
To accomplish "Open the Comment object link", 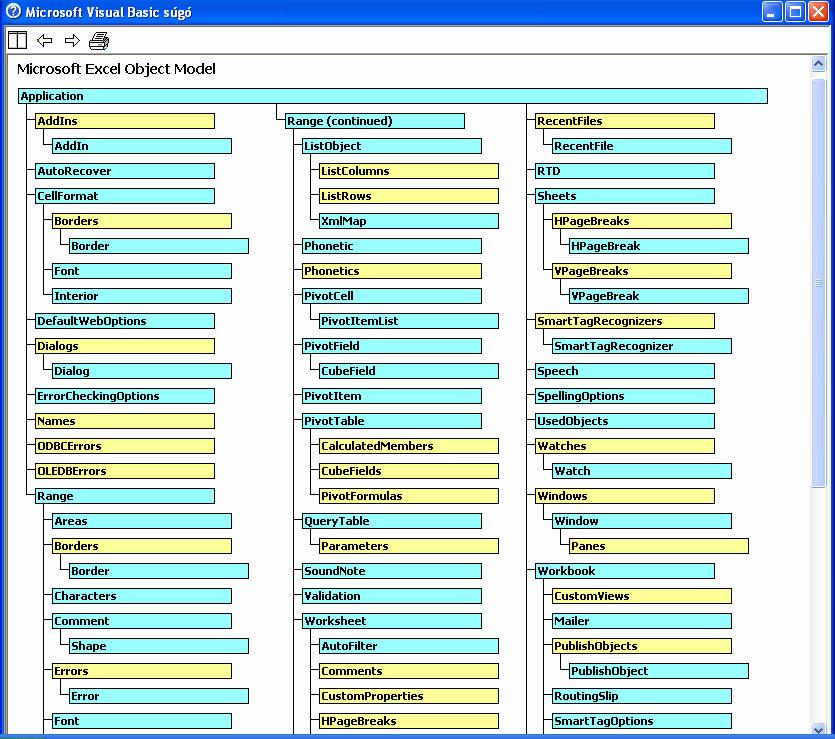I will (142, 621).
